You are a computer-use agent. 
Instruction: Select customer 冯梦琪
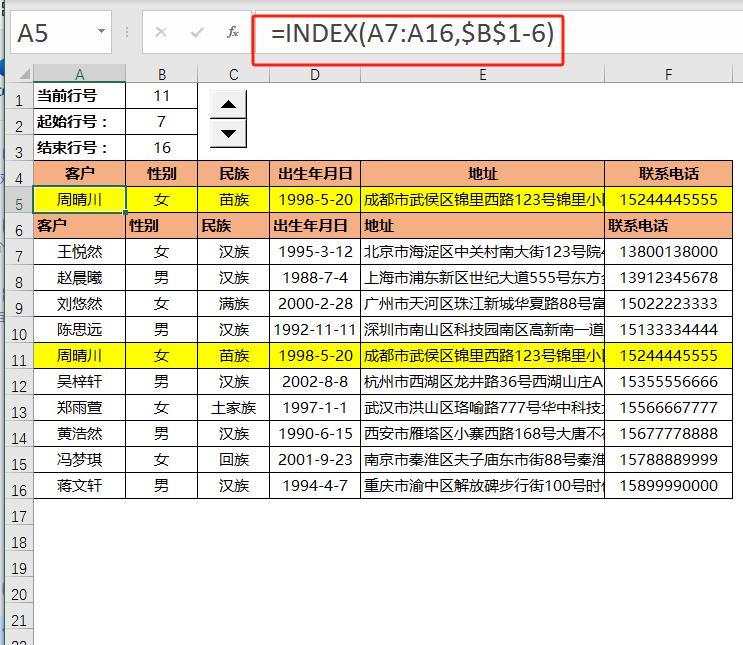80,460
